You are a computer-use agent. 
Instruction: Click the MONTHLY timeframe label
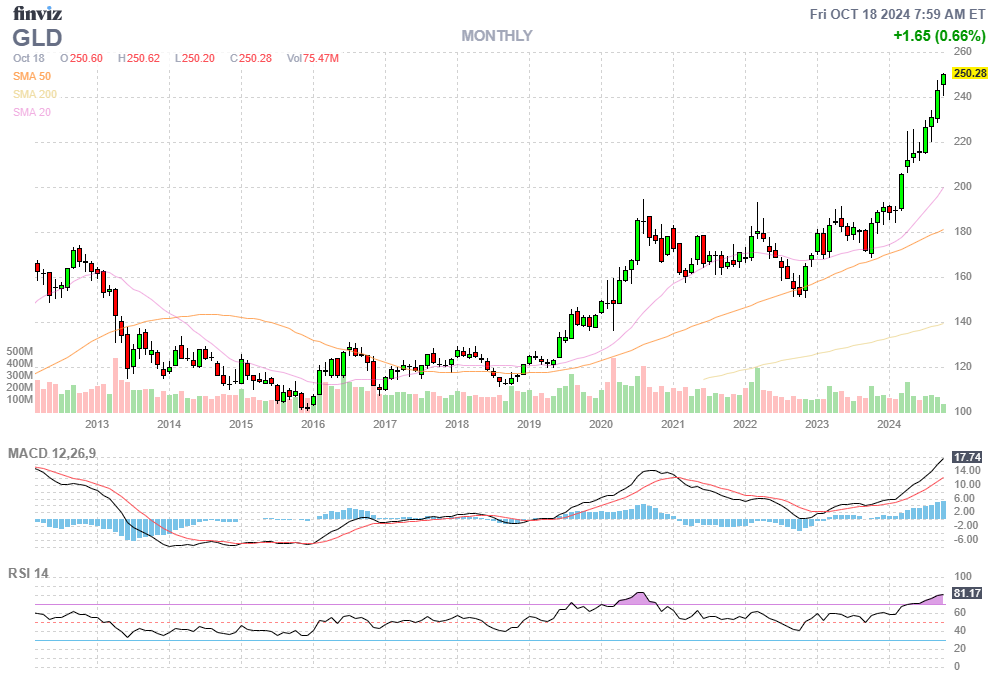[x=497, y=36]
